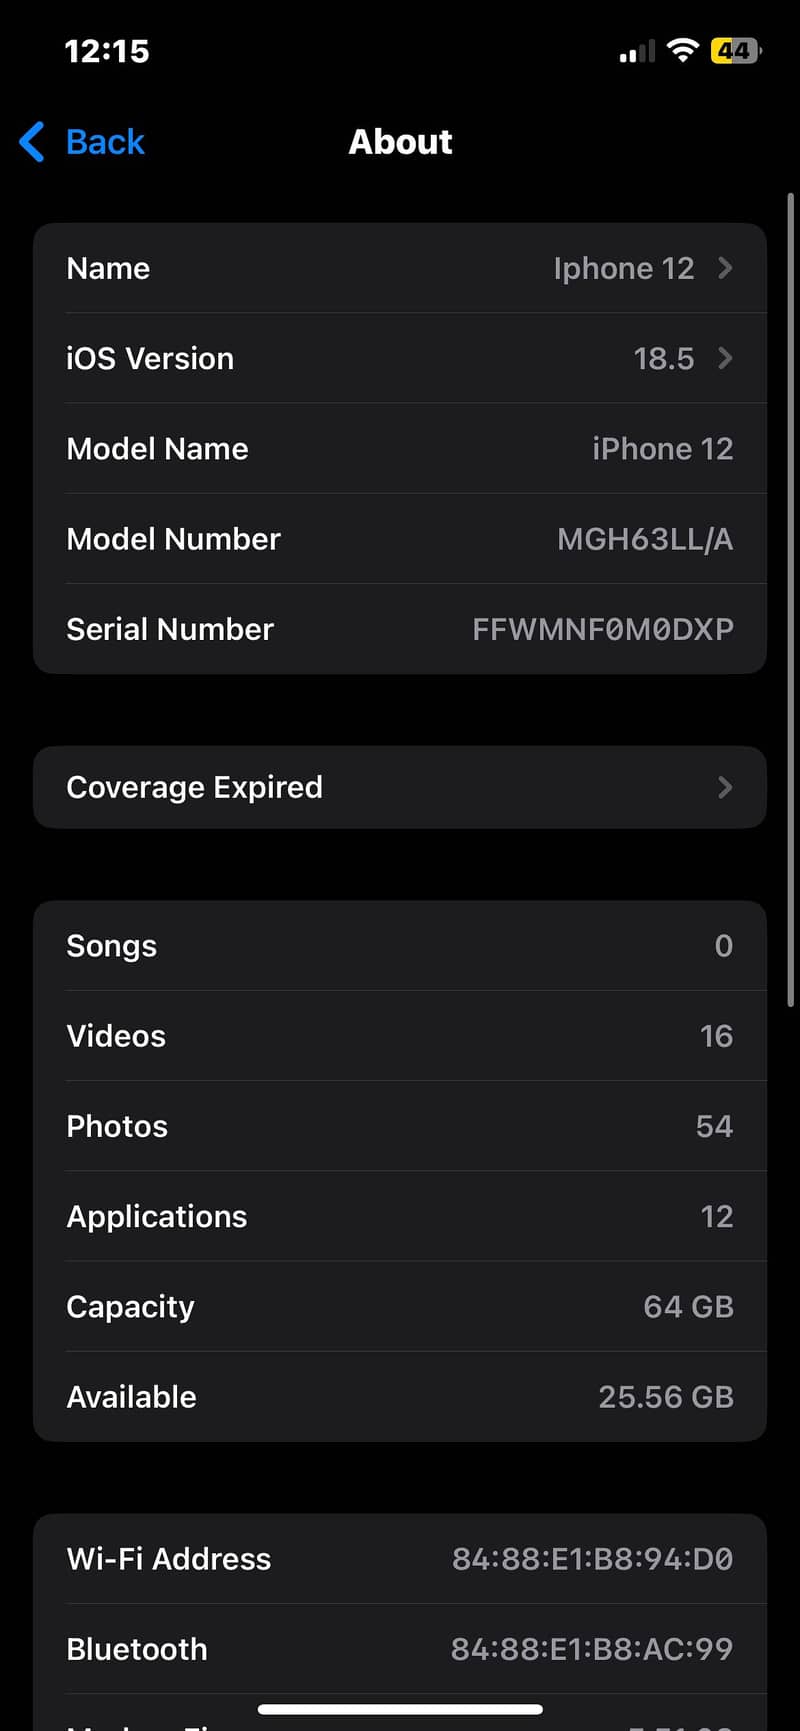800x1731 pixels.
Task: Tap the 12:15 clock in status bar
Action: (x=107, y=51)
